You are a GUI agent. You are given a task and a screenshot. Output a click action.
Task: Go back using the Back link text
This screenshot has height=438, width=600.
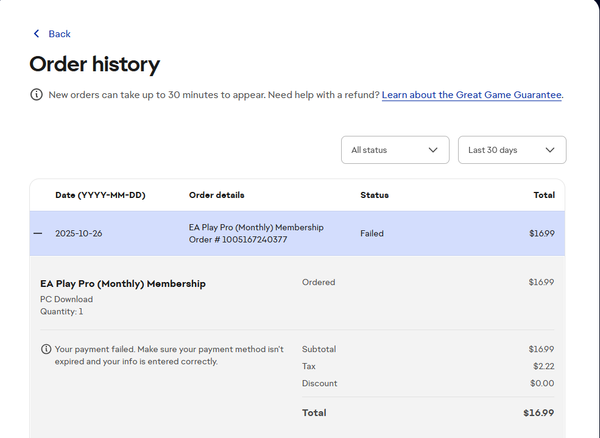(x=59, y=34)
